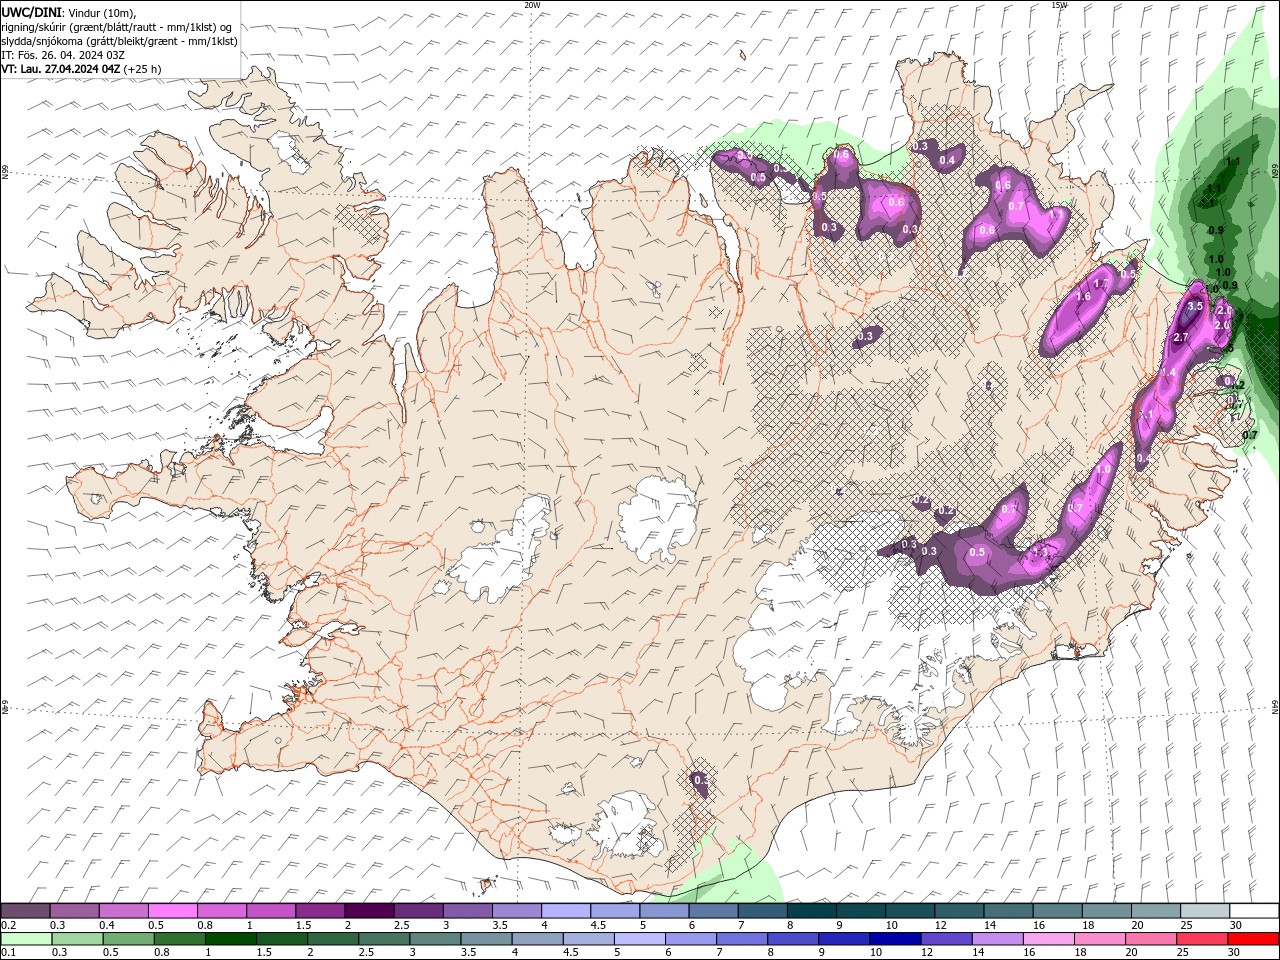Pick the medium green 0.5 rain legend swatch
This screenshot has height=960, width=1280.
(x=128, y=939)
